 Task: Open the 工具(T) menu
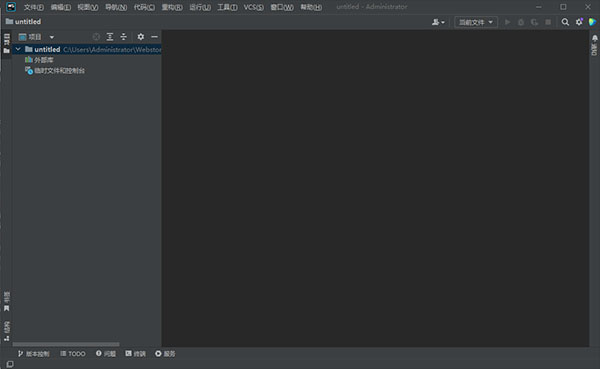(227, 7)
